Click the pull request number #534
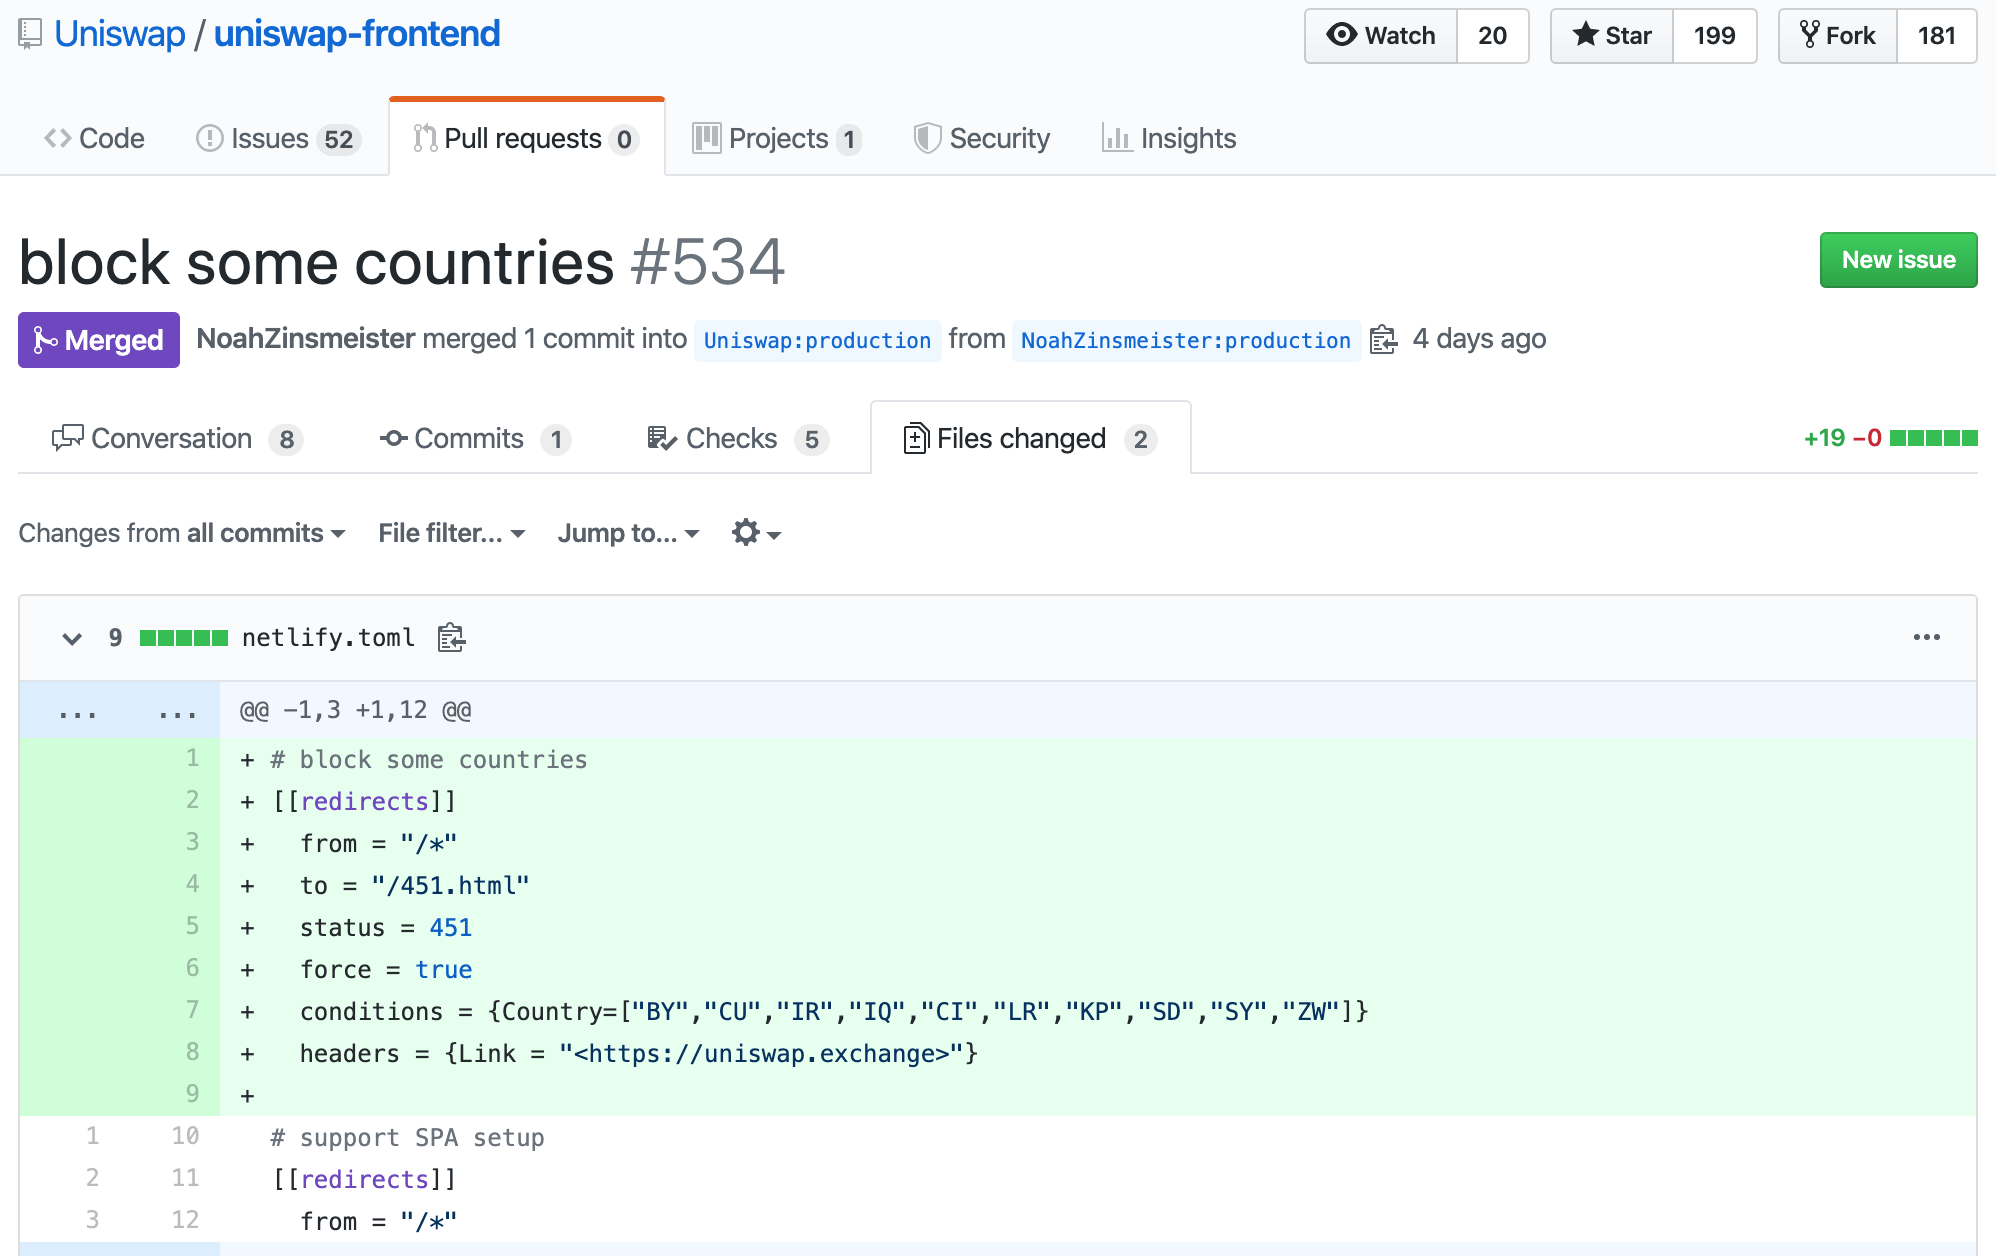This screenshot has width=1996, height=1256. [708, 262]
